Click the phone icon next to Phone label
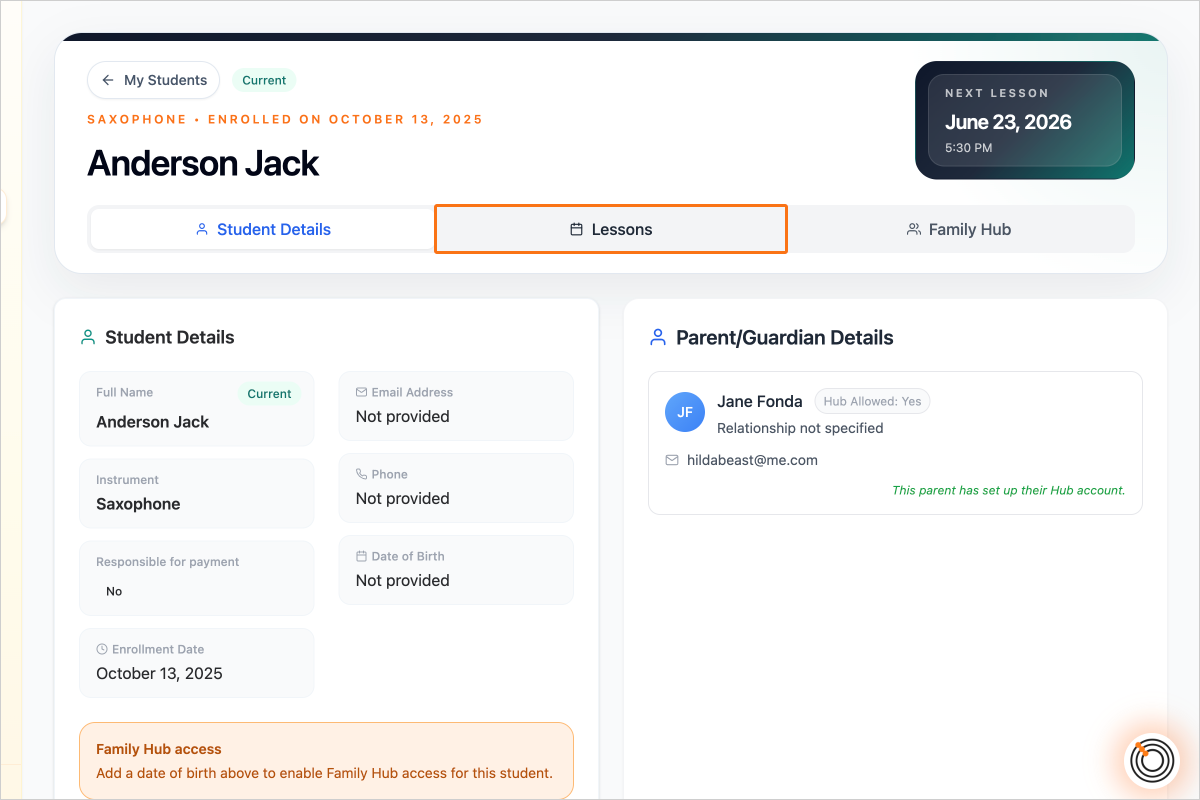The height and width of the screenshot is (800, 1200). (362, 474)
